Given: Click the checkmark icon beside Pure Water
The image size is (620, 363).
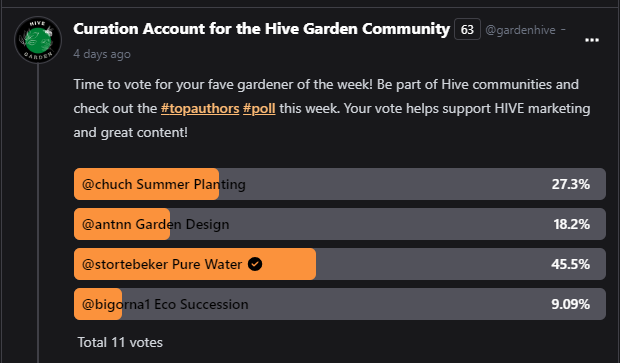Looking at the screenshot, I should tap(255, 264).
